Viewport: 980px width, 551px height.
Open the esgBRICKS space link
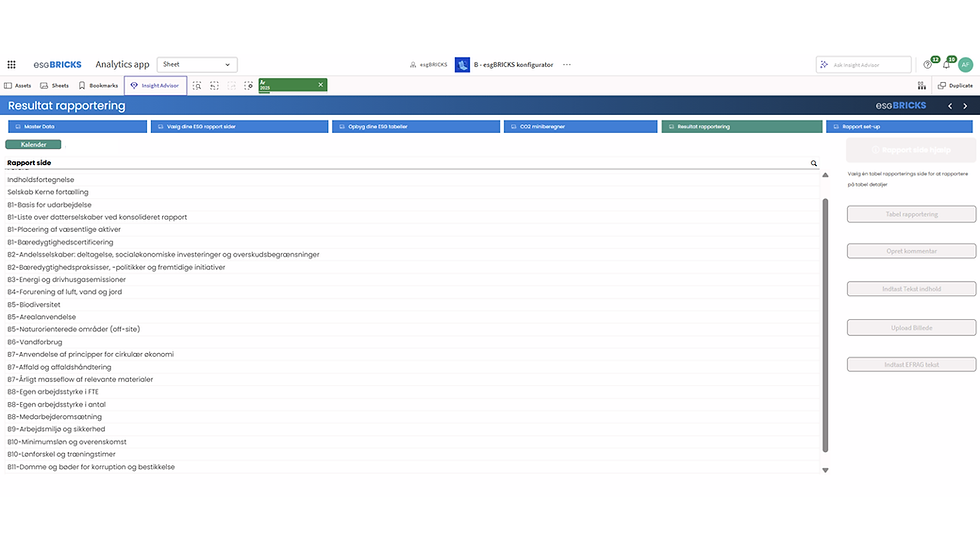click(x=429, y=64)
